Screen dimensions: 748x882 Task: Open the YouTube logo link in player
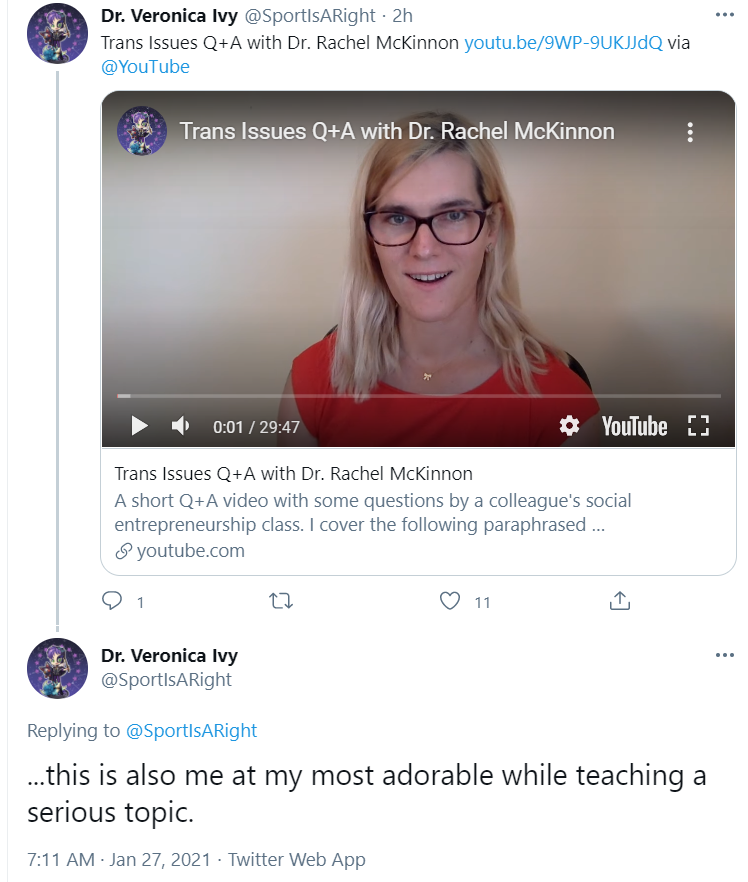point(634,426)
